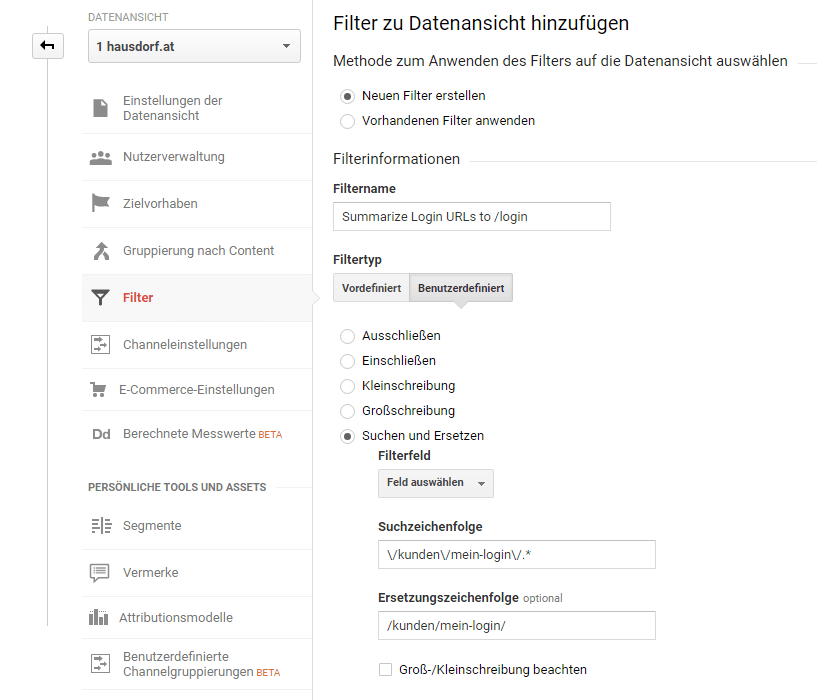Screen dimensions: 817x700
Task: Go to Segmente in the sidebar
Action: (152, 526)
